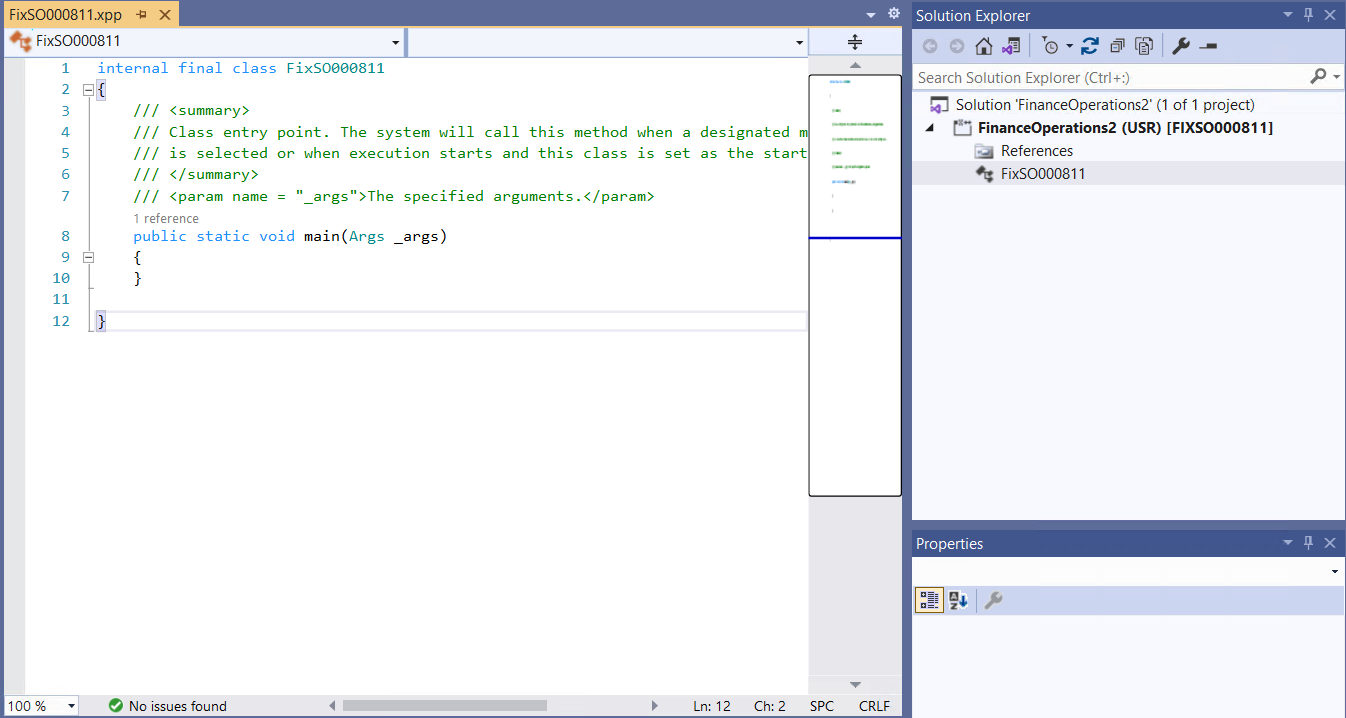Viewport: 1346px width, 718px height.
Task: Collapse the class body outline at line 2
Action: (88, 90)
